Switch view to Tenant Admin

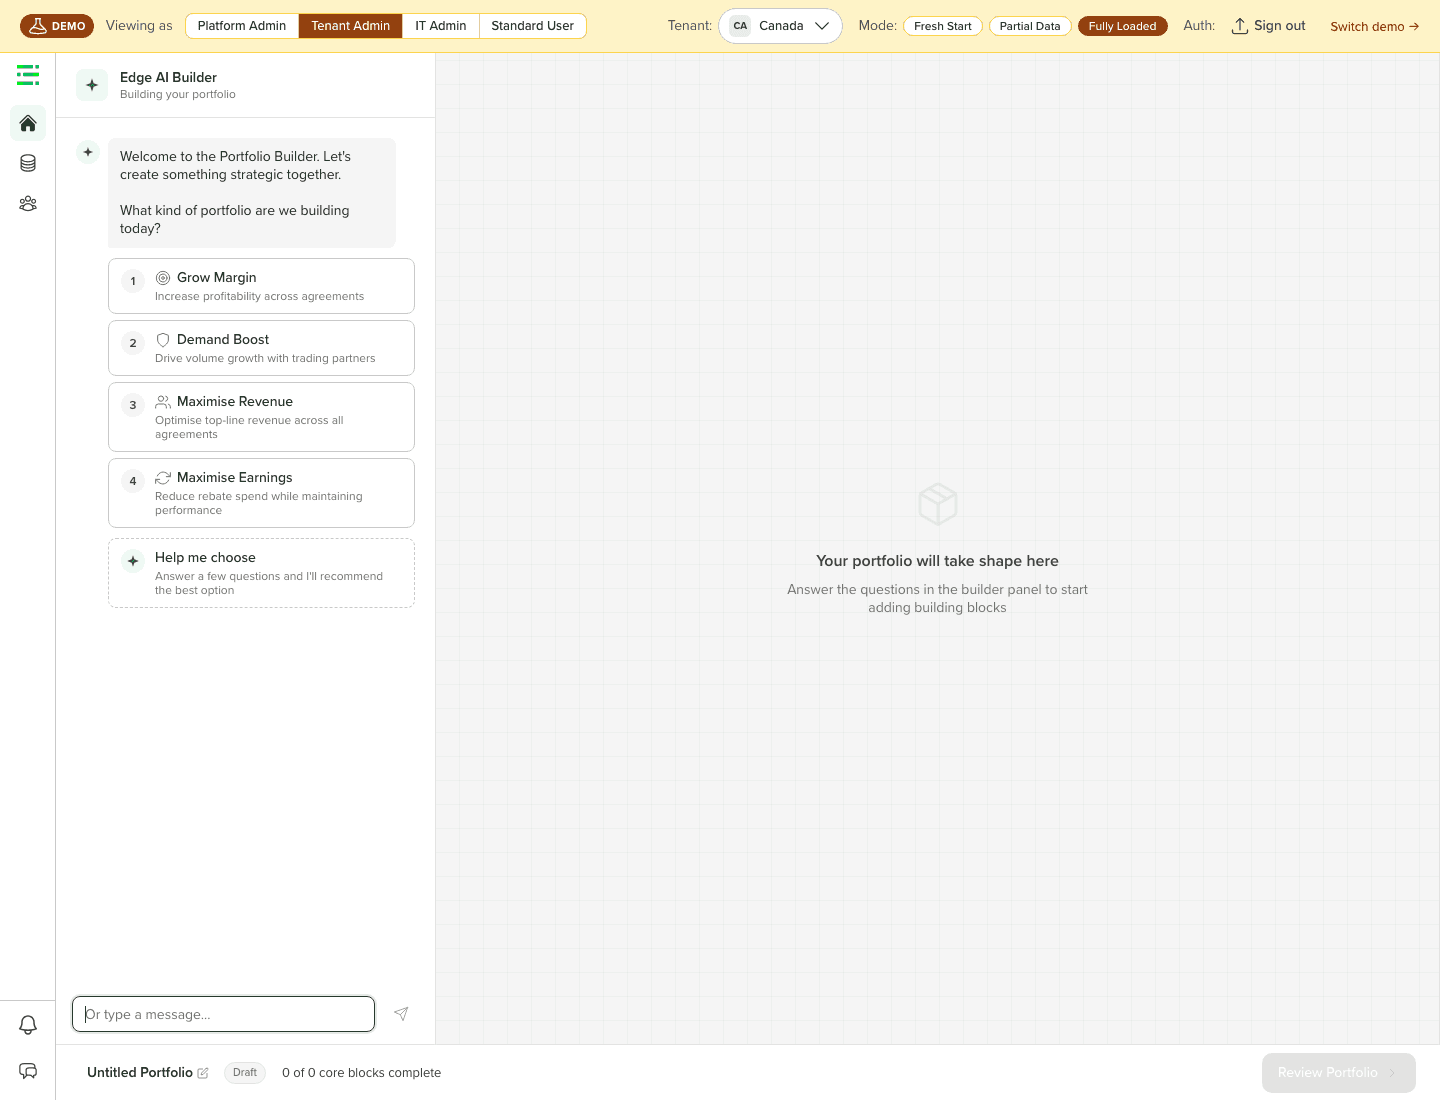tap(351, 26)
